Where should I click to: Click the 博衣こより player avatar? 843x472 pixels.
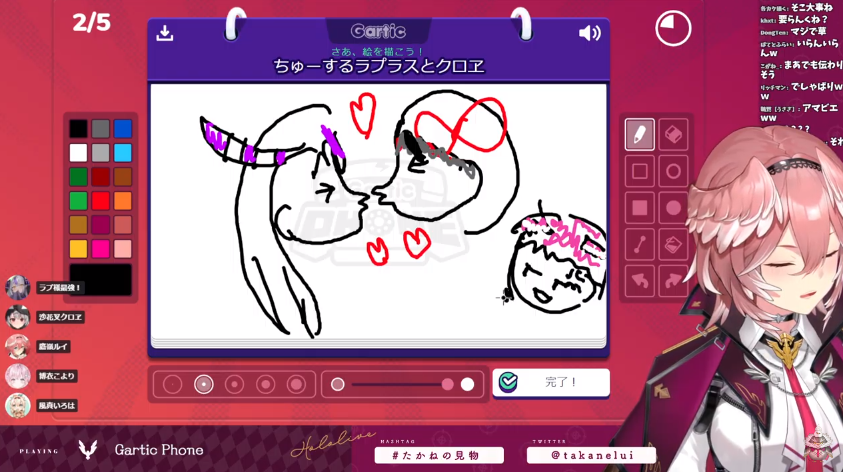click(18, 376)
